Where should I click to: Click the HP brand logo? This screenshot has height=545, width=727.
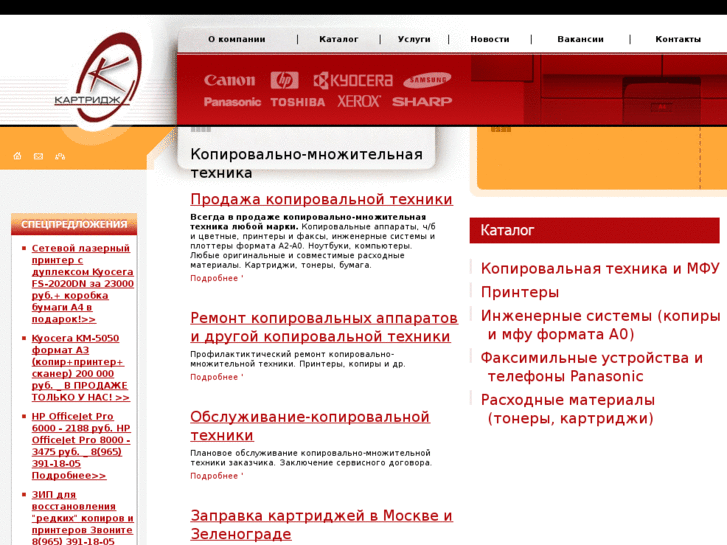(284, 80)
